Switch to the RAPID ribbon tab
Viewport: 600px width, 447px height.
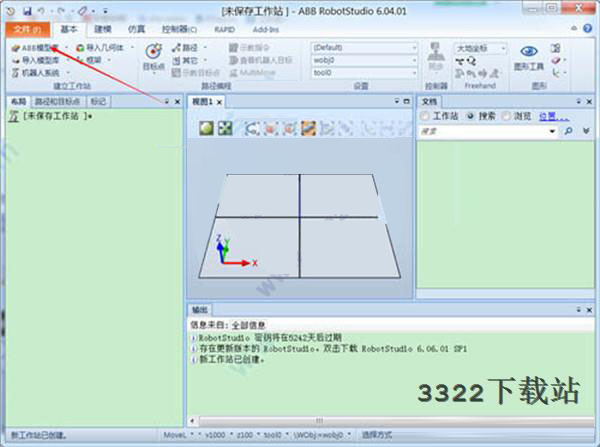(224, 29)
